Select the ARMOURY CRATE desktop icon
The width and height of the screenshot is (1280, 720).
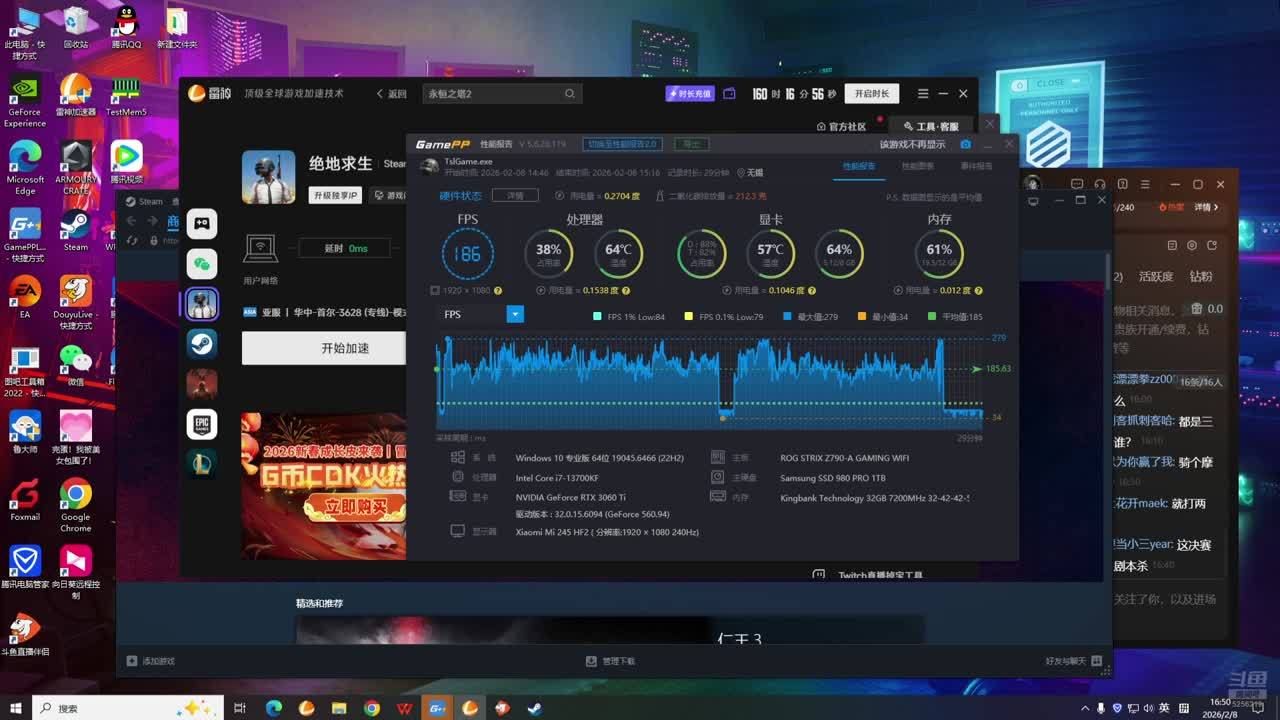point(76,167)
